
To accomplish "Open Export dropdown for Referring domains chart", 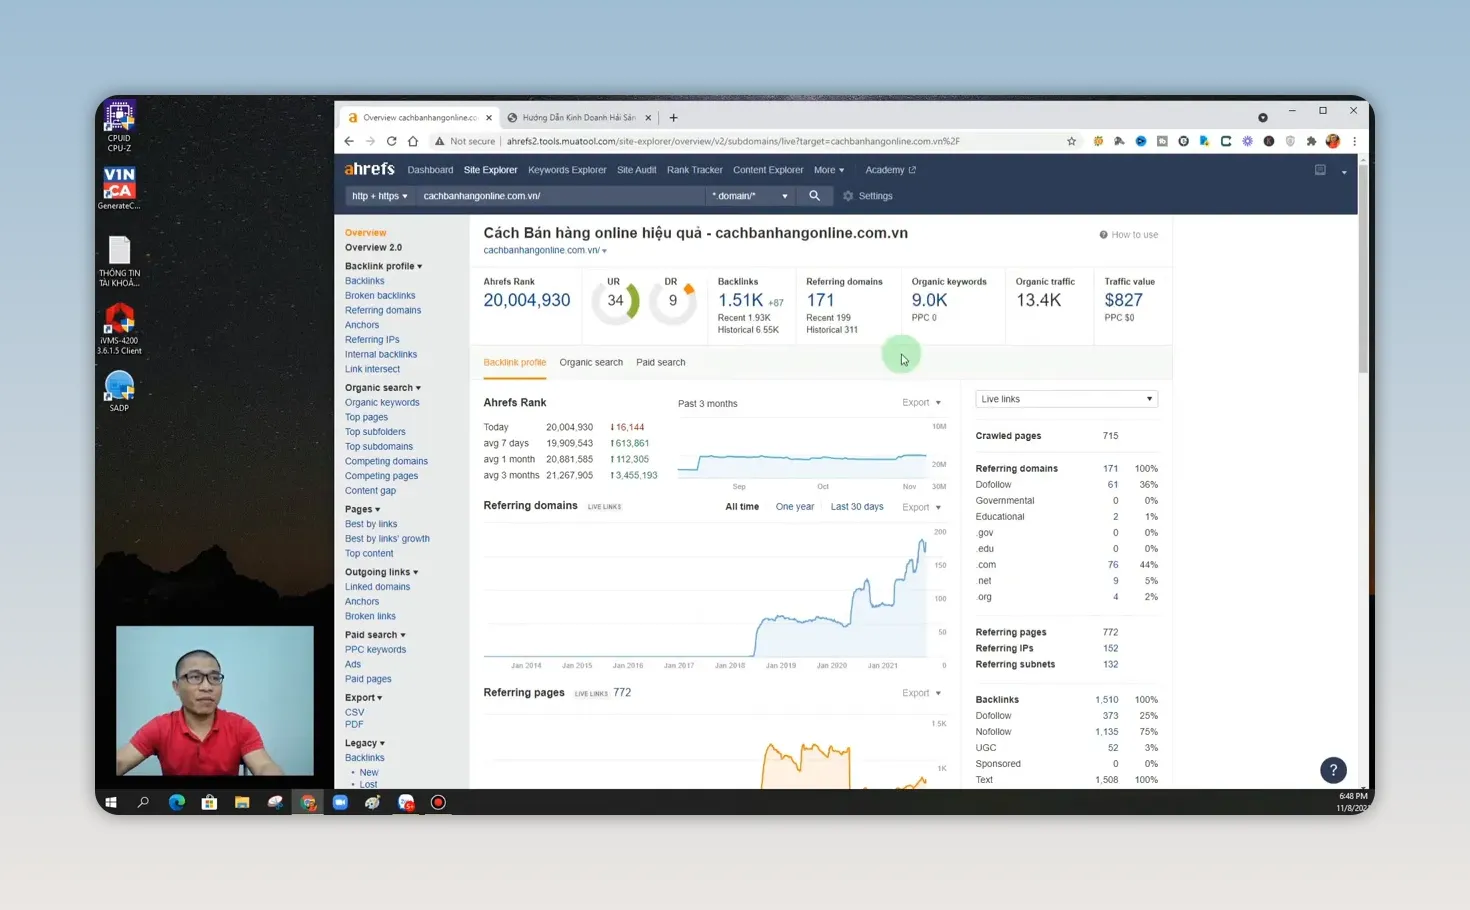I will 921,507.
